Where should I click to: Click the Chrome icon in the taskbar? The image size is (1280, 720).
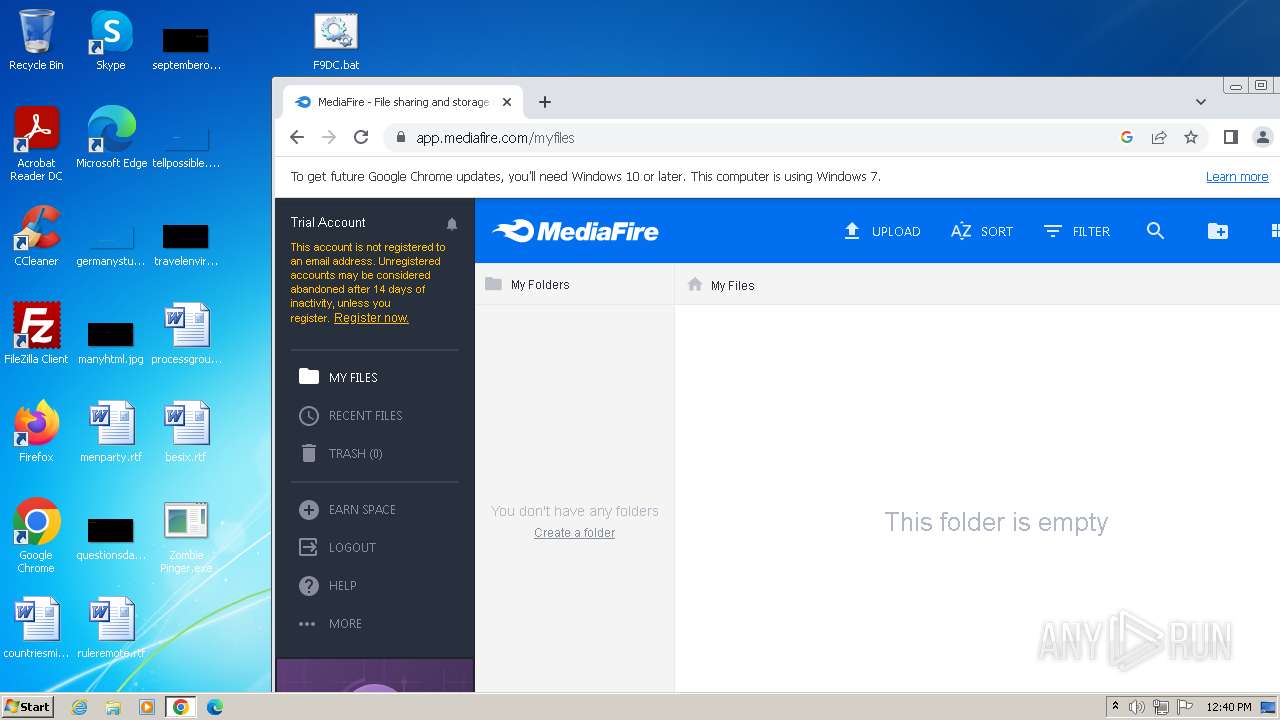(x=181, y=707)
